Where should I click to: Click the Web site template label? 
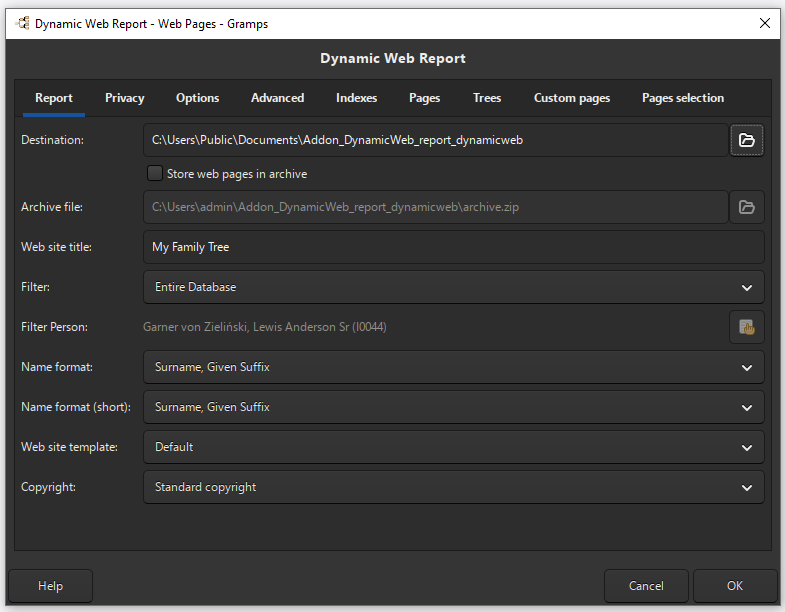(69, 447)
